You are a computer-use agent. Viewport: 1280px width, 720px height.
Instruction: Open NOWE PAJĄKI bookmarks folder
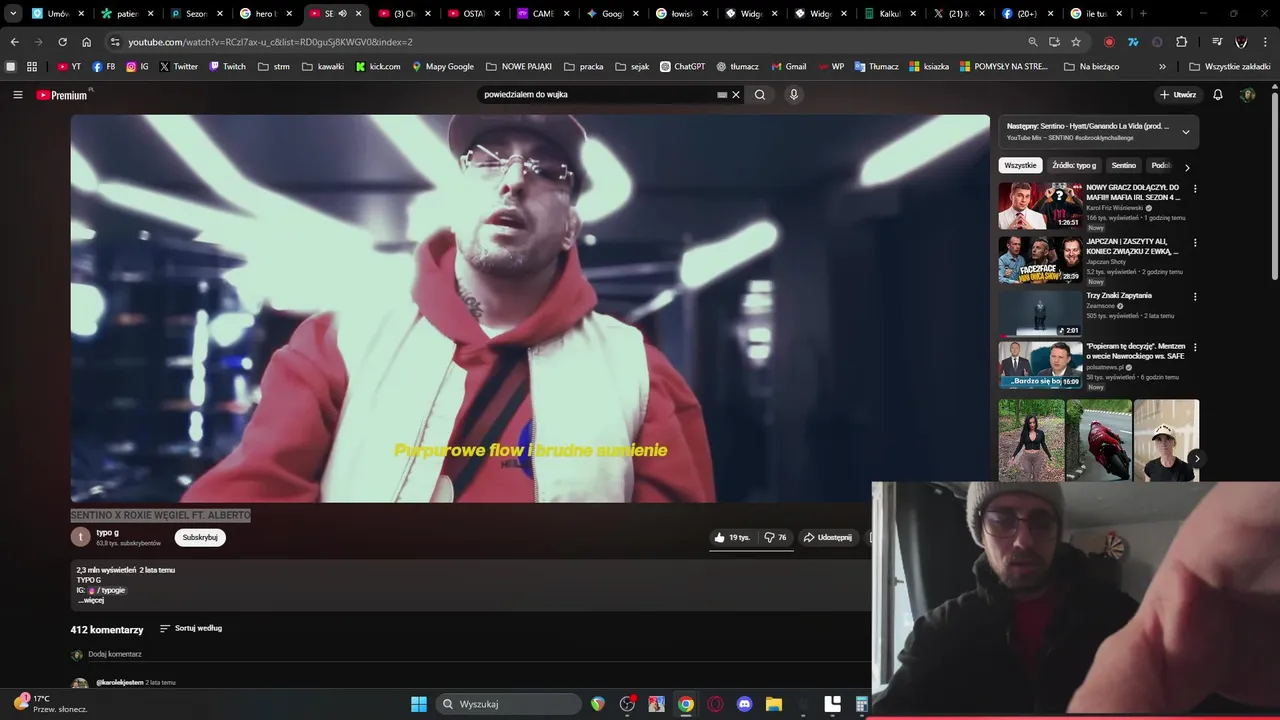(518, 67)
